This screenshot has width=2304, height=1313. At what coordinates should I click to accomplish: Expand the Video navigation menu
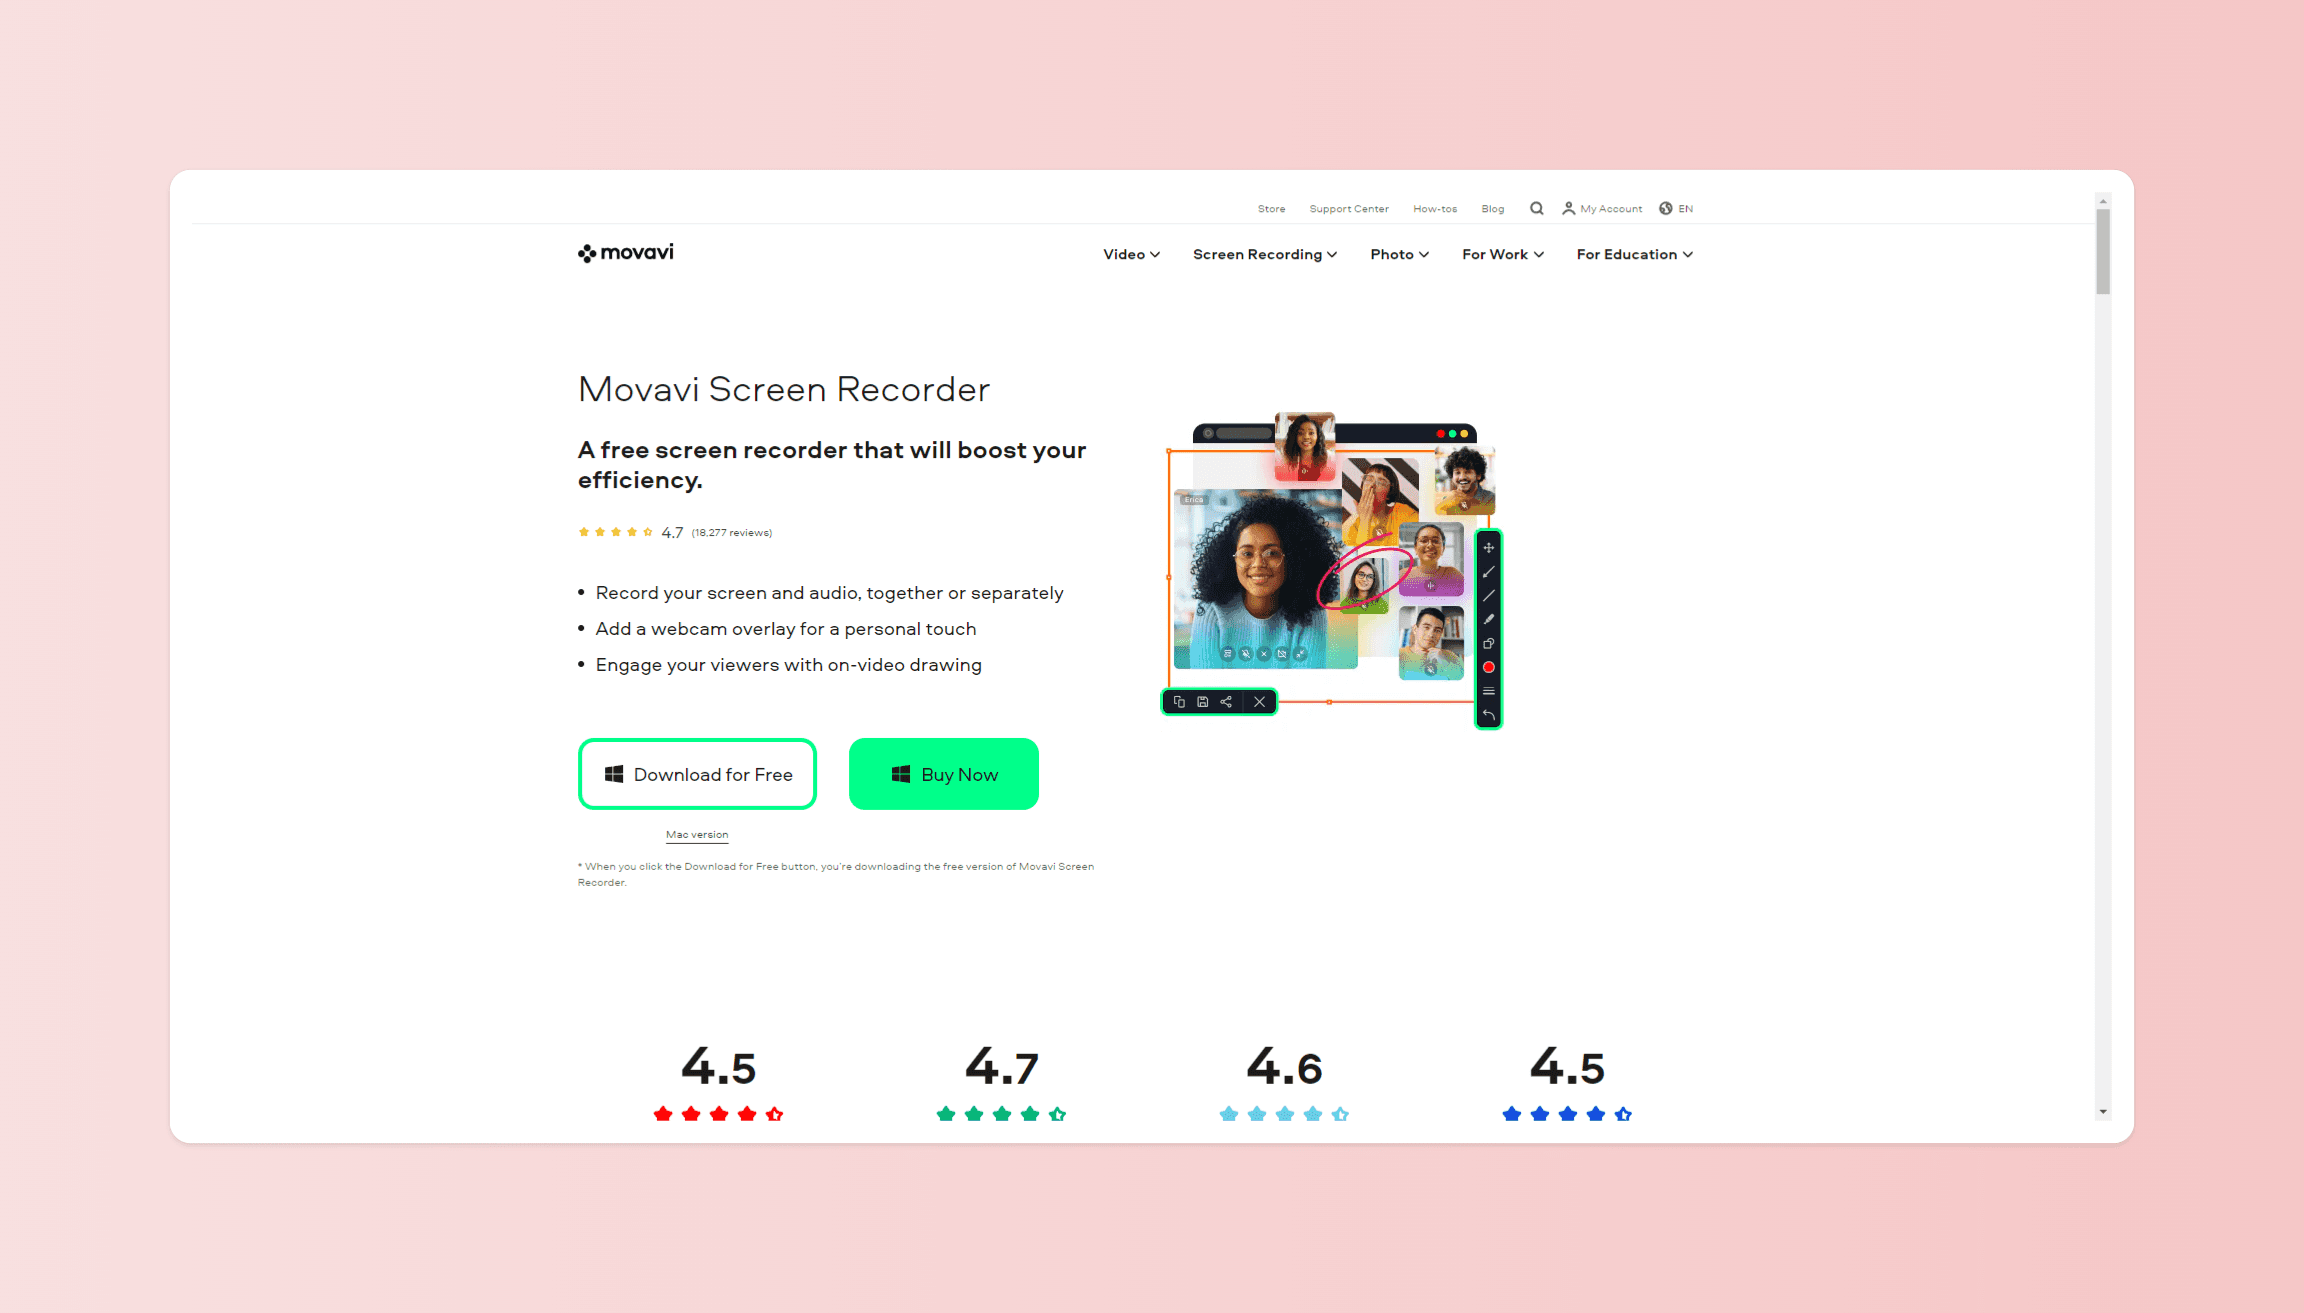[1130, 253]
